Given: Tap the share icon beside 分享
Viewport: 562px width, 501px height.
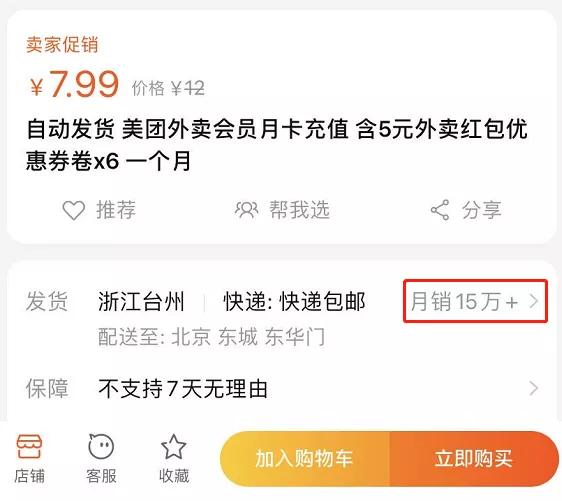Looking at the screenshot, I should 440,210.
